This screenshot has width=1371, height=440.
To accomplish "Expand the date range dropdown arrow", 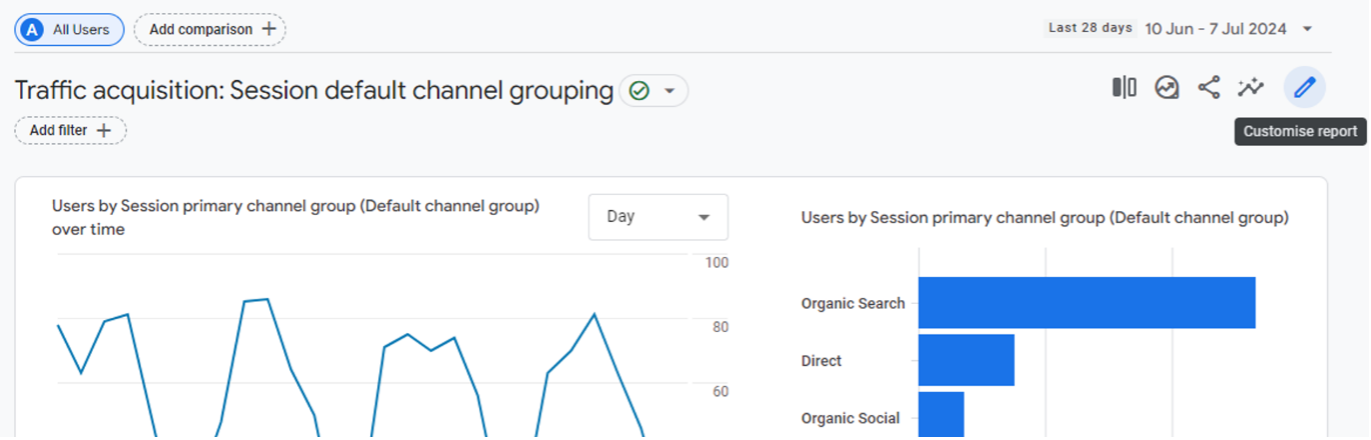I will coord(1307,29).
